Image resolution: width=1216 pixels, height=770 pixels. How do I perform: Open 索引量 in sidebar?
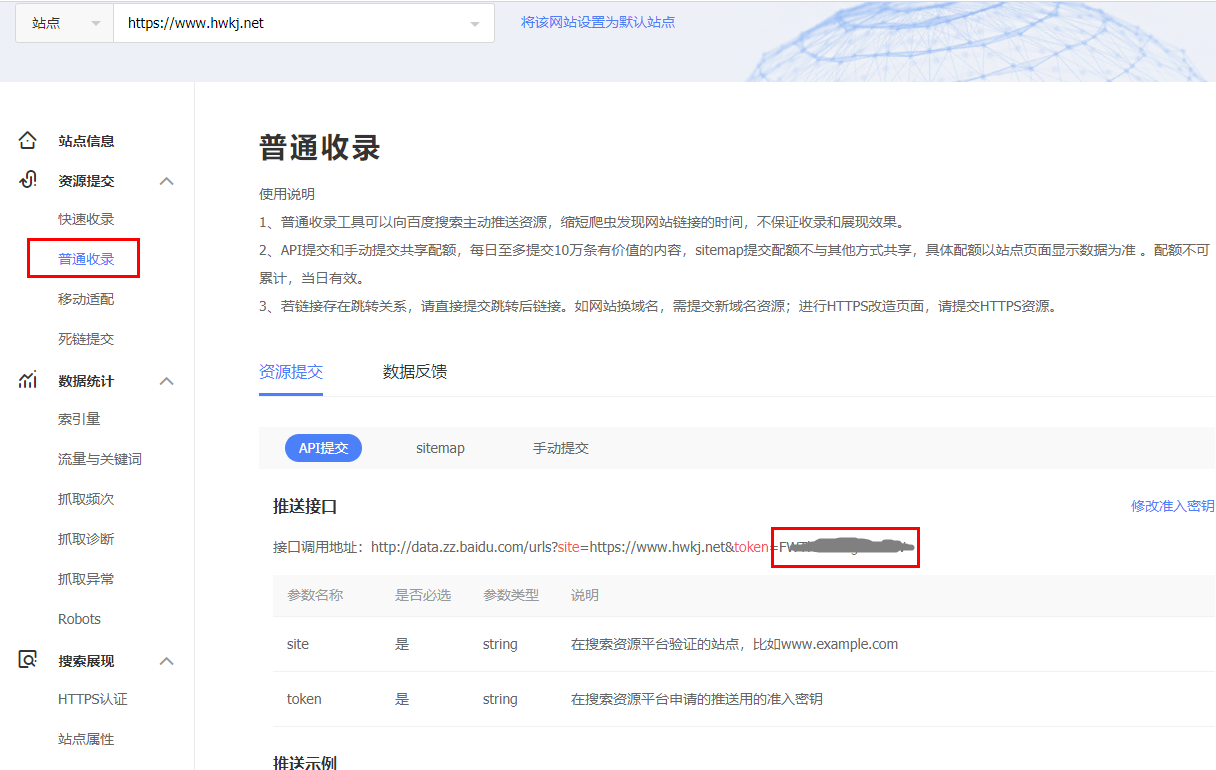[x=79, y=419]
